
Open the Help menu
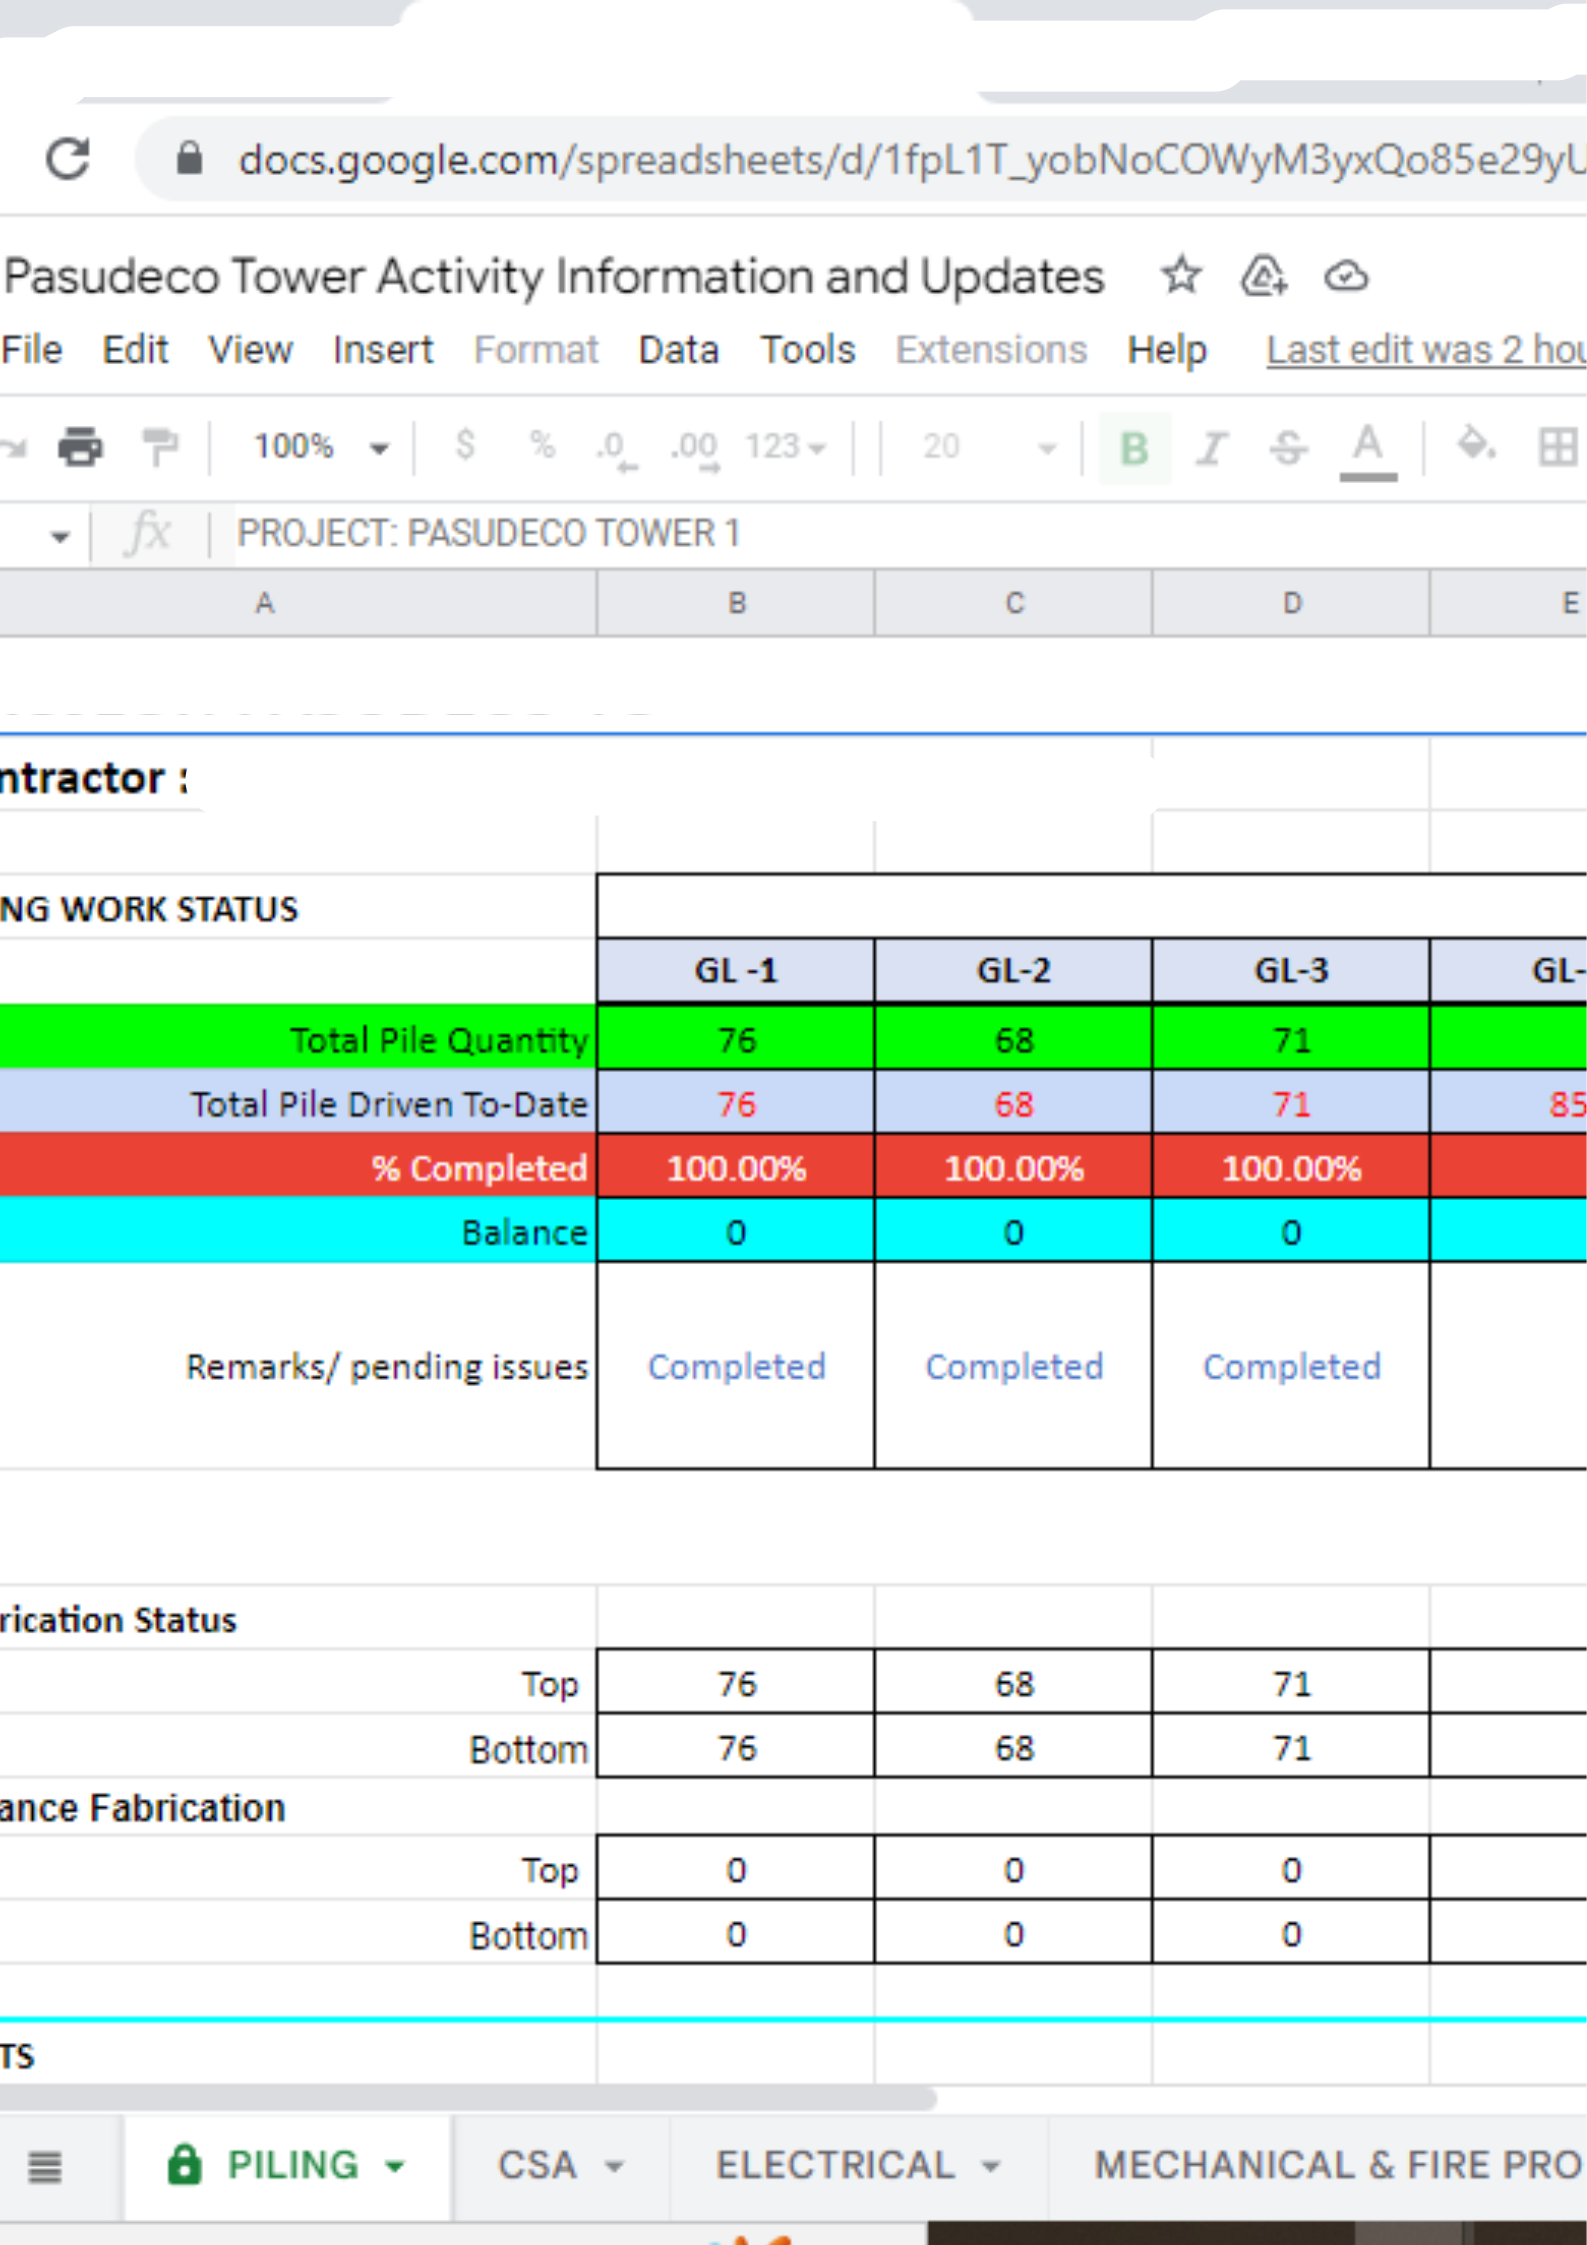click(1167, 349)
